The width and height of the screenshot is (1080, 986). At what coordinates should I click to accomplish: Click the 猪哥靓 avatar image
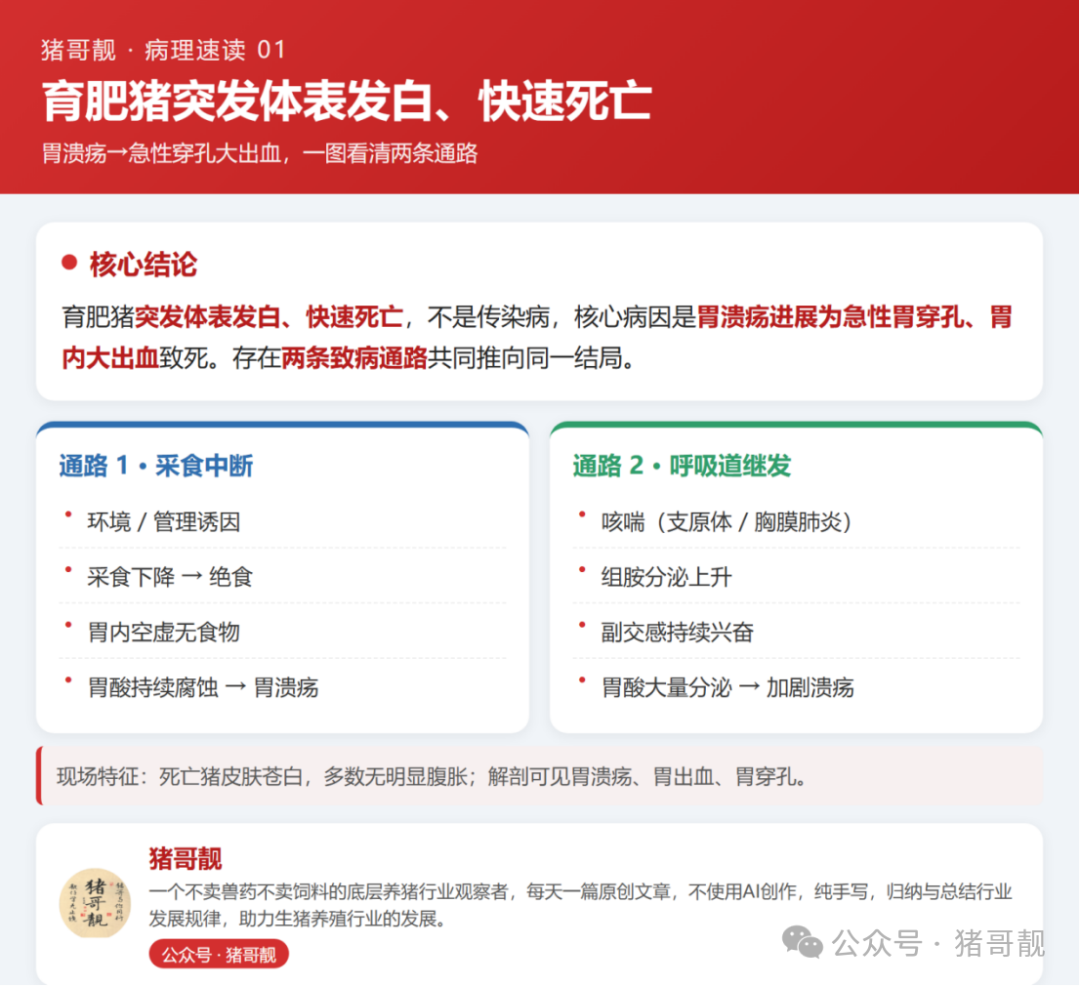click(x=95, y=903)
